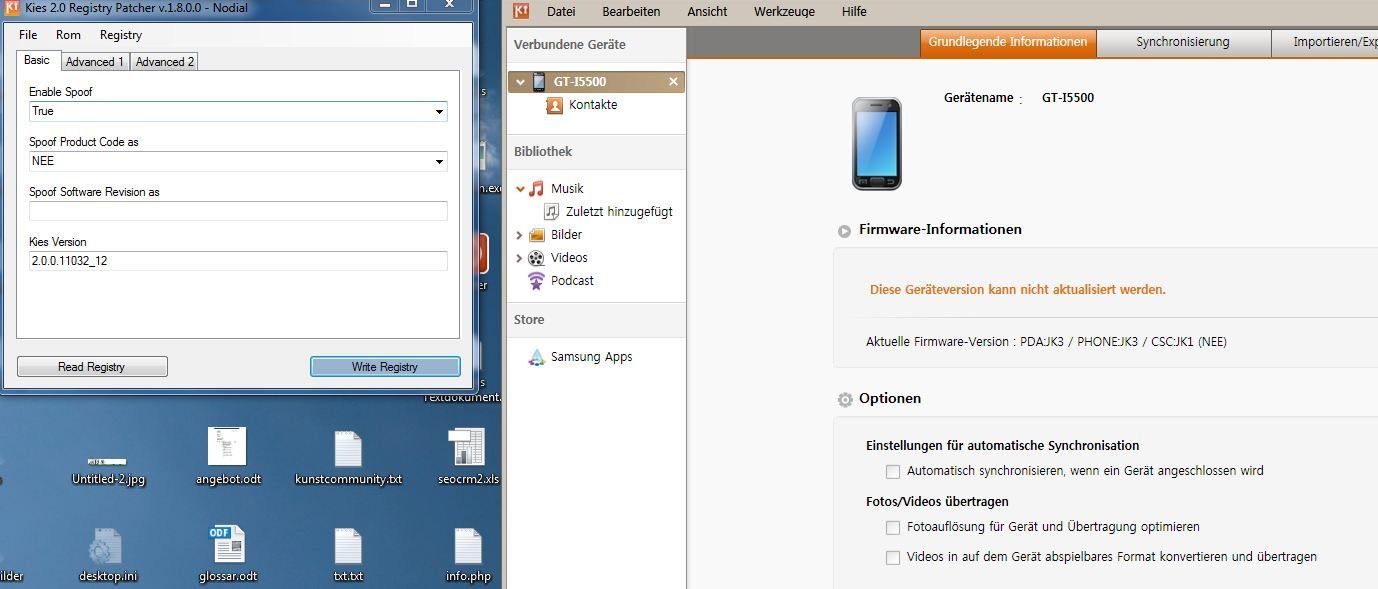Click the Videos film reel icon

(x=537, y=258)
